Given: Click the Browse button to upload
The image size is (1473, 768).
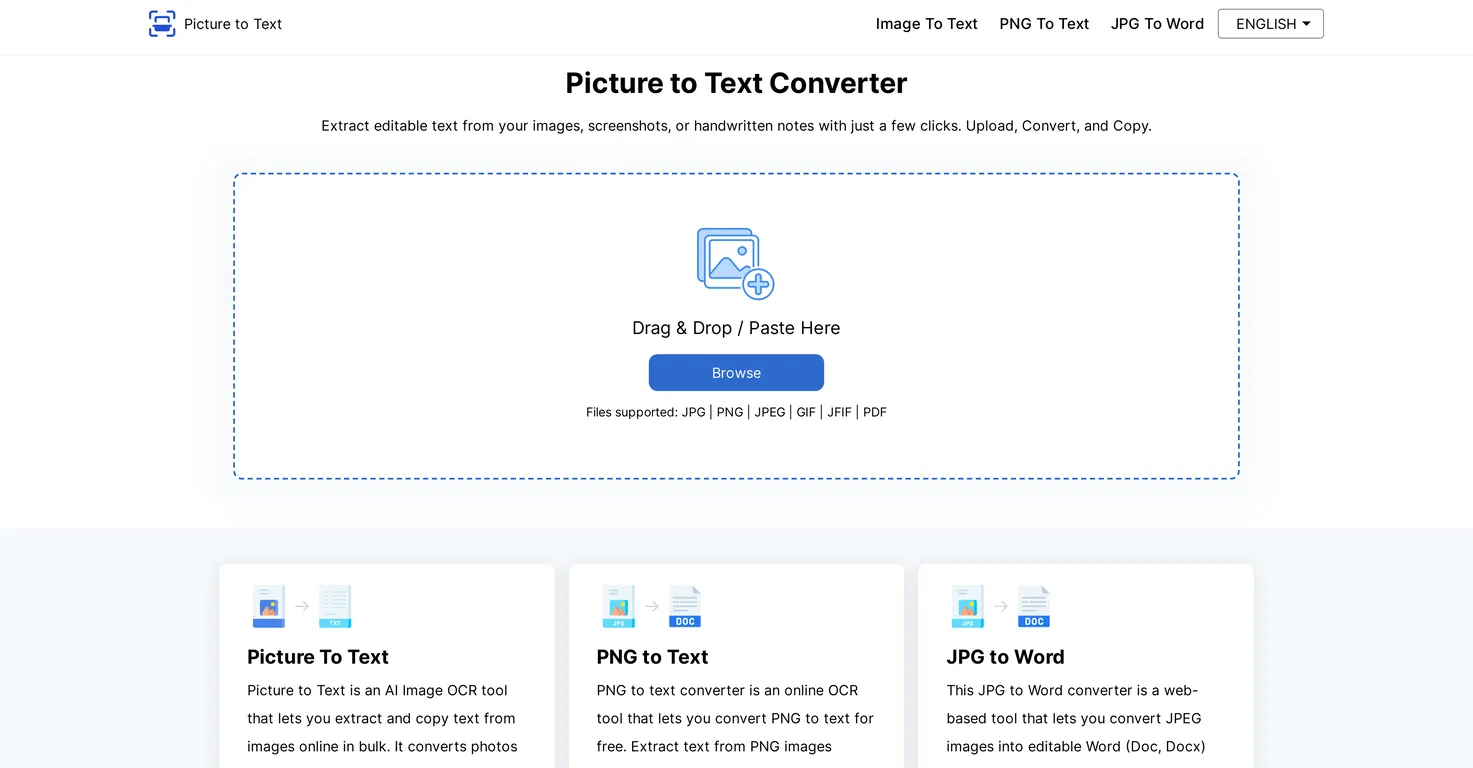Looking at the screenshot, I should point(736,373).
